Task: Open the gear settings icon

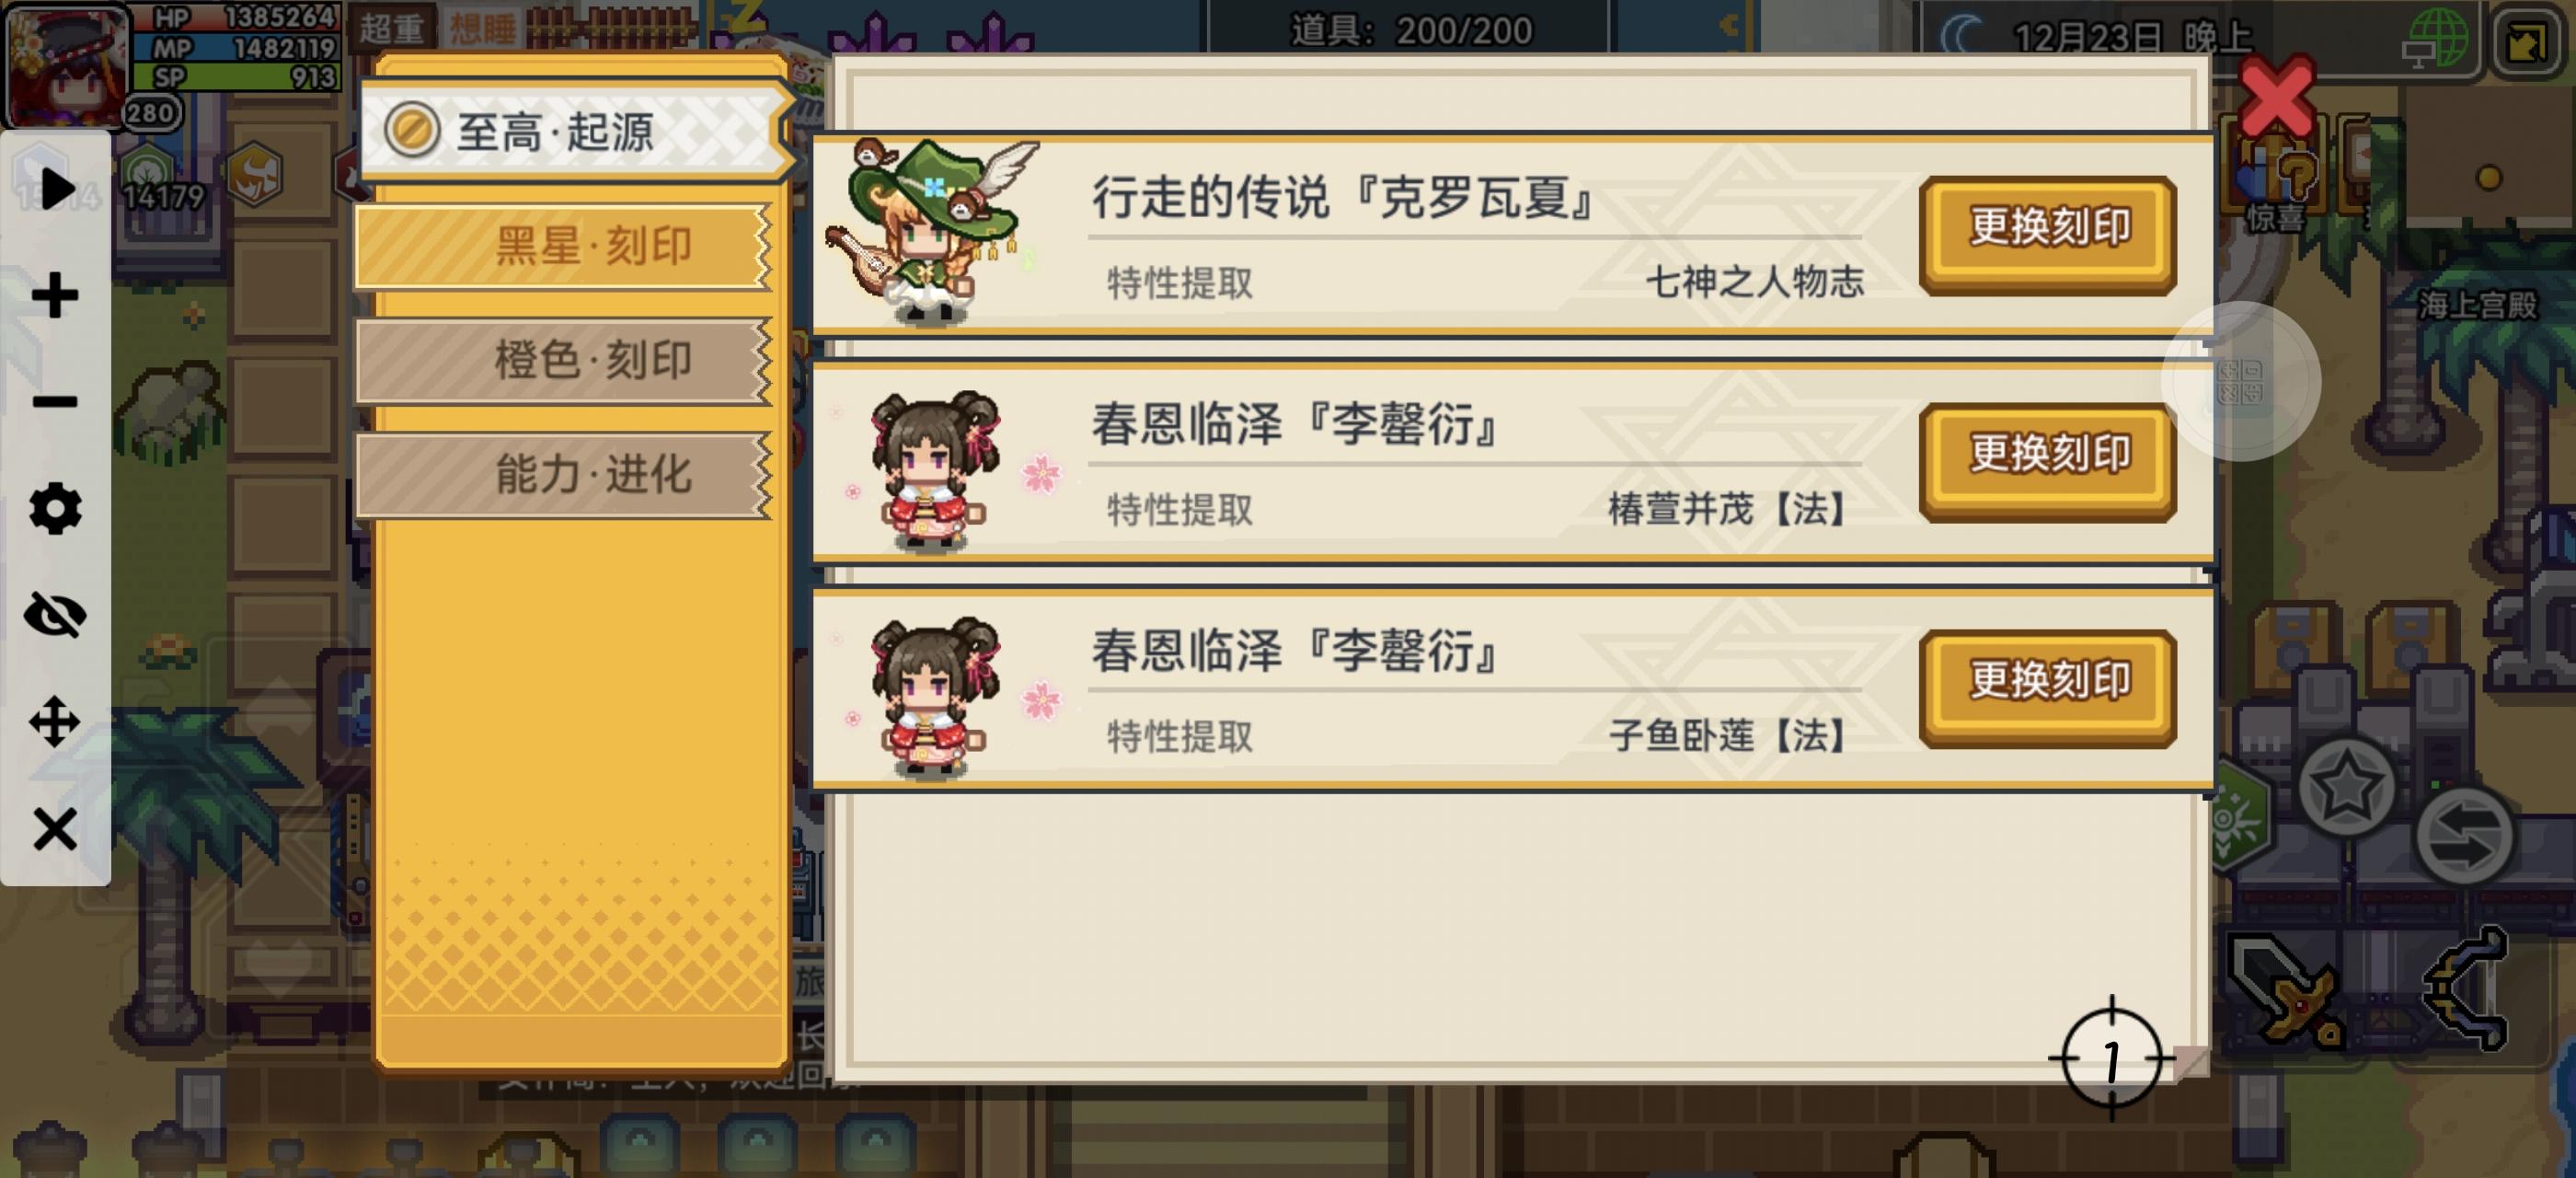Action: (x=55, y=508)
